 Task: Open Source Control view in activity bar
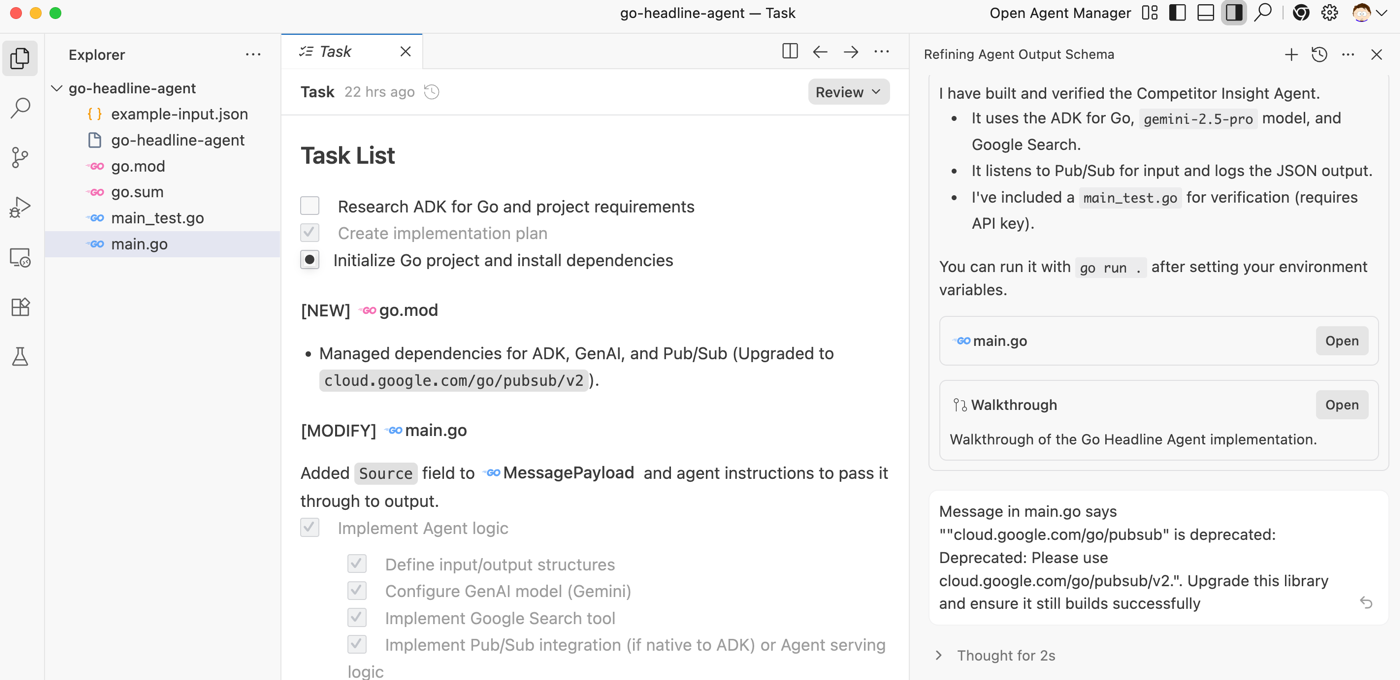tap(20, 158)
